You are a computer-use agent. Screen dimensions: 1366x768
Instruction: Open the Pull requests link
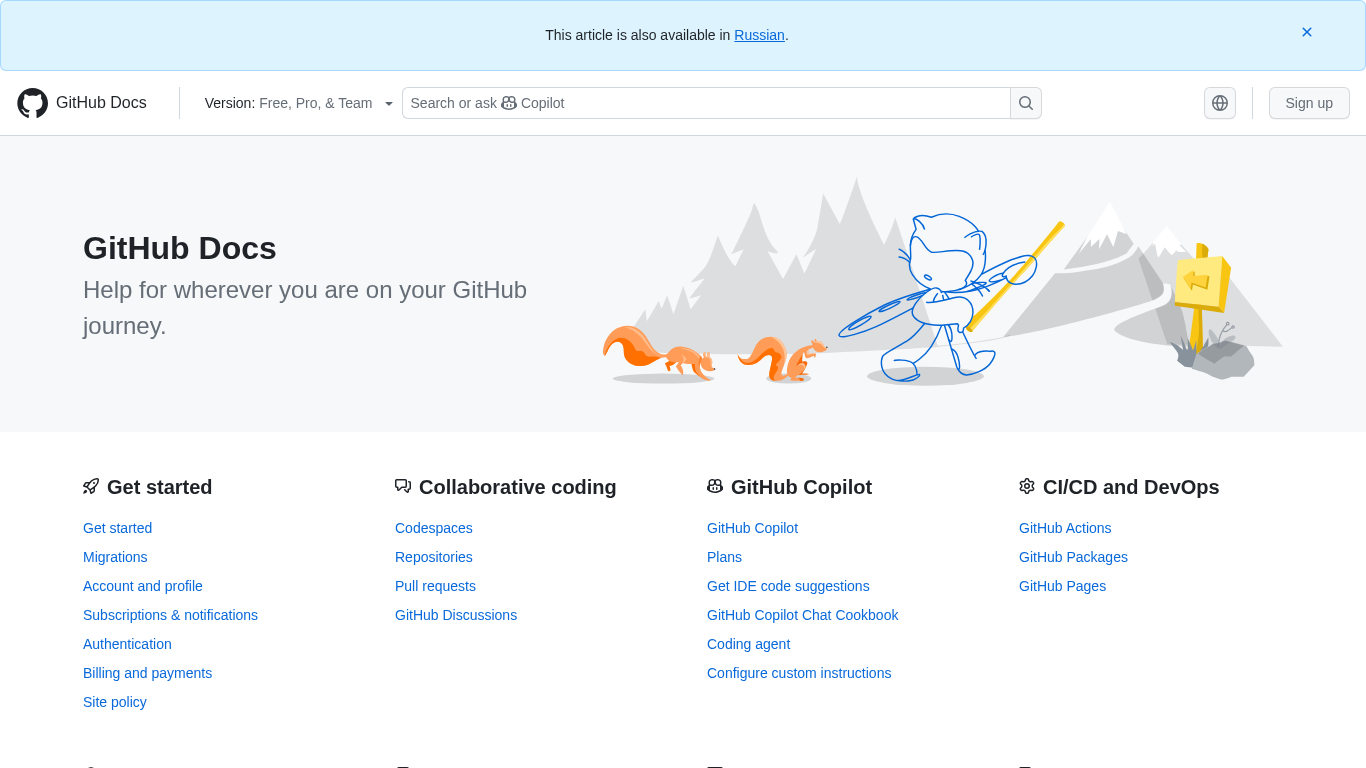[x=435, y=586]
